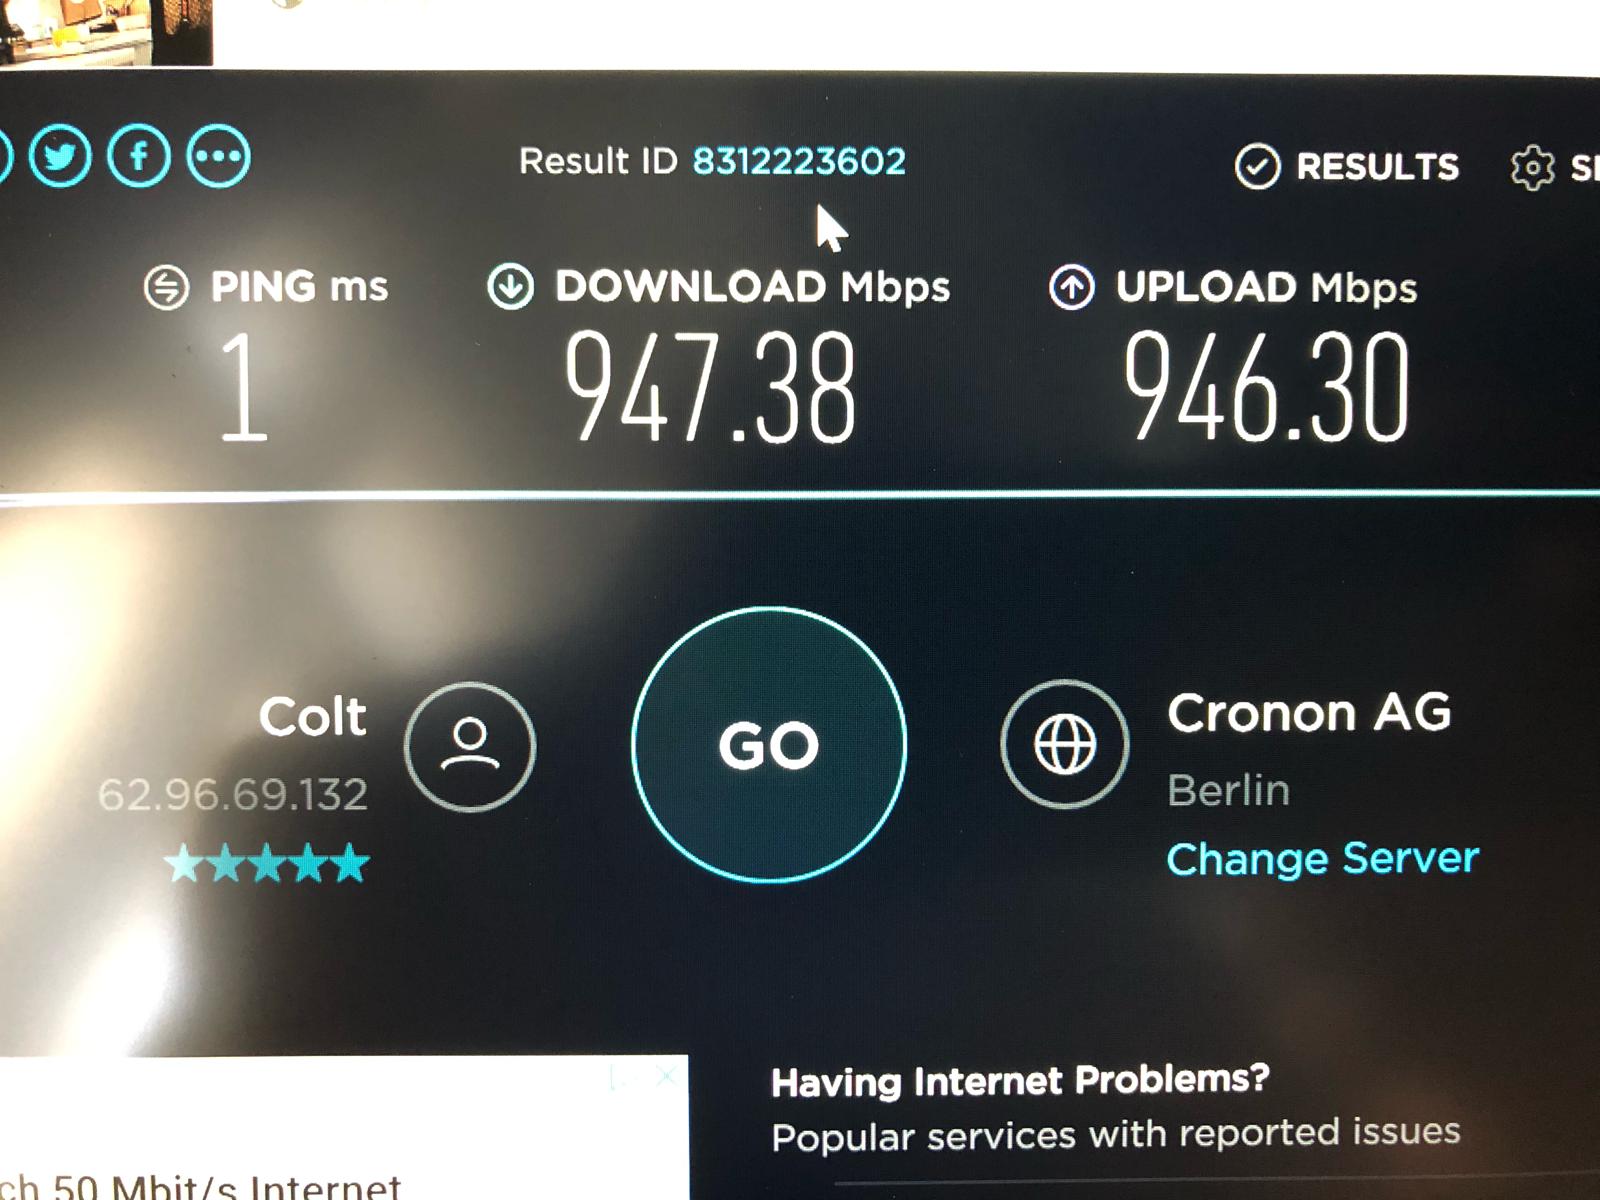This screenshot has width=1600, height=1200.
Task: Share result via Twitter icon
Action: pyautogui.click(x=60, y=156)
